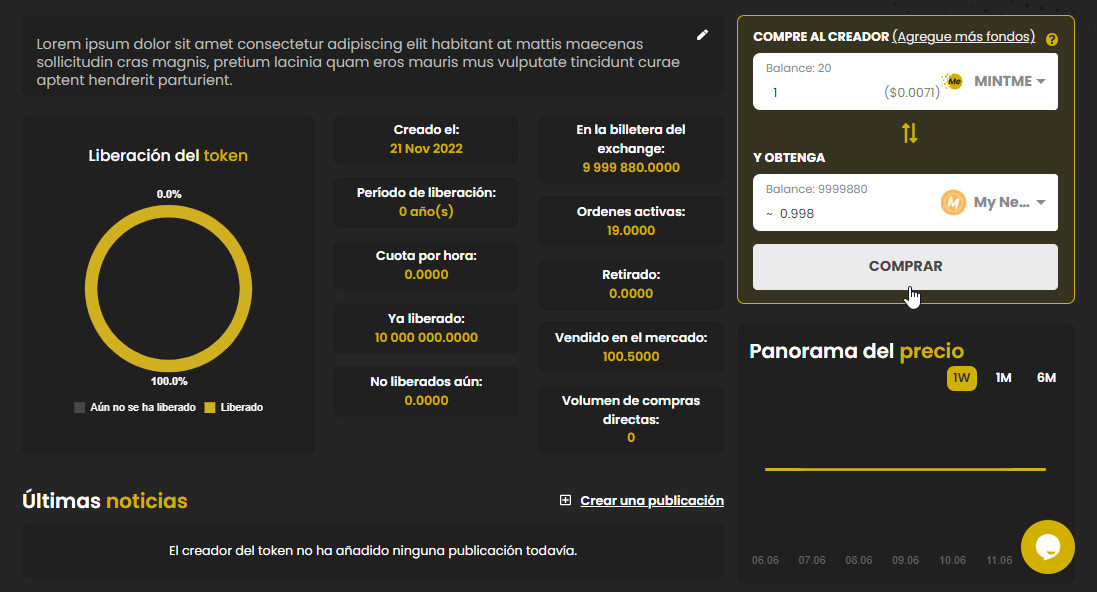Click the My Ne... token avatar icon
The height and width of the screenshot is (592, 1097).
(x=953, y=202)
